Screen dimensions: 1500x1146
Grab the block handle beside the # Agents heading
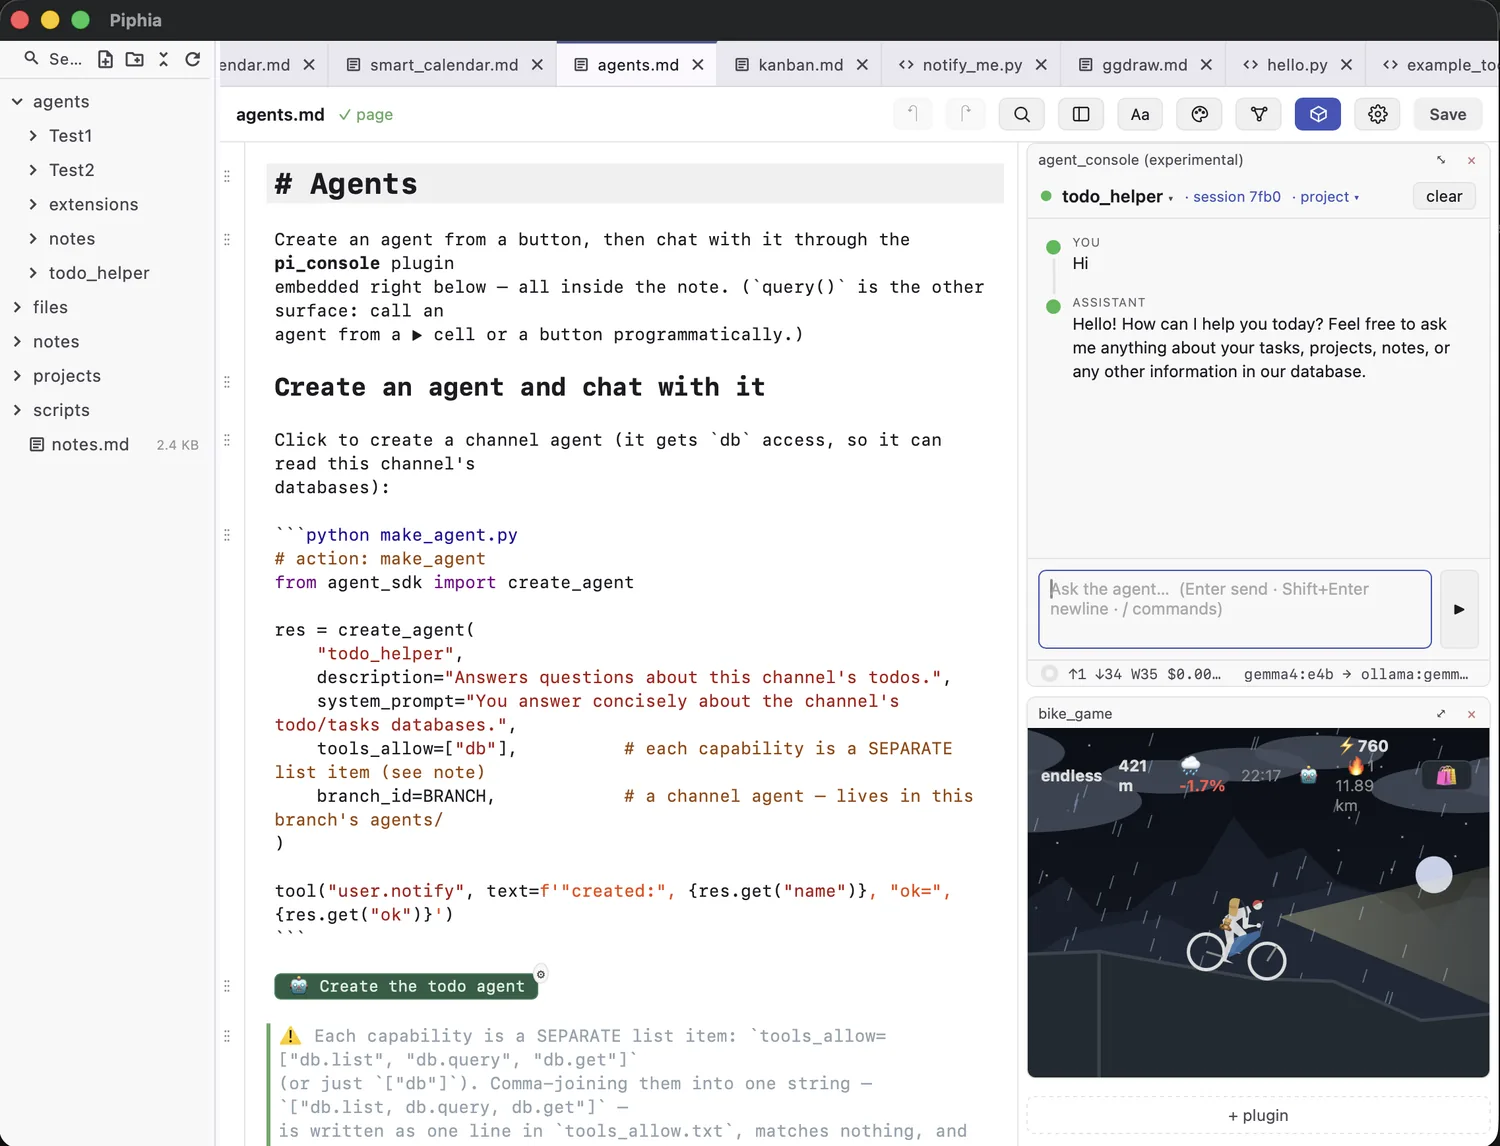227,176
